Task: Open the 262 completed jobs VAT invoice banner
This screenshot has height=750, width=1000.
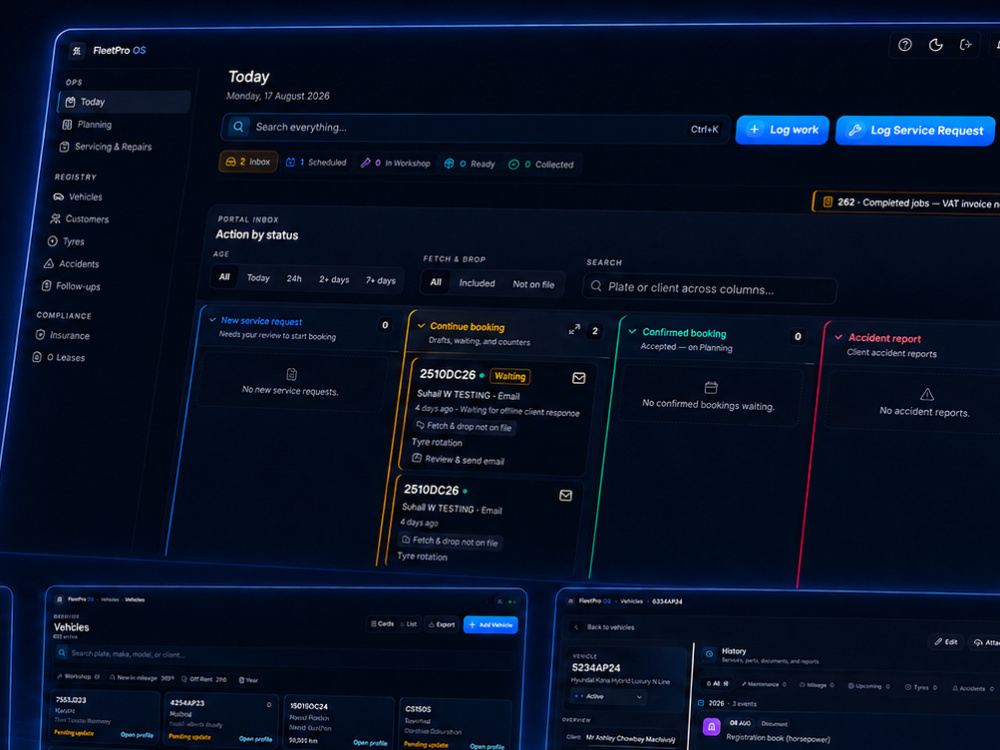Action: (907, 203)
